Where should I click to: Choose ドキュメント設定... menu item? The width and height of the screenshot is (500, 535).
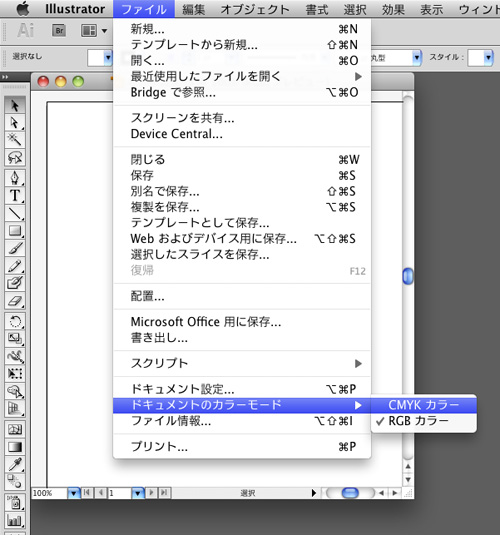coord(242,389)
